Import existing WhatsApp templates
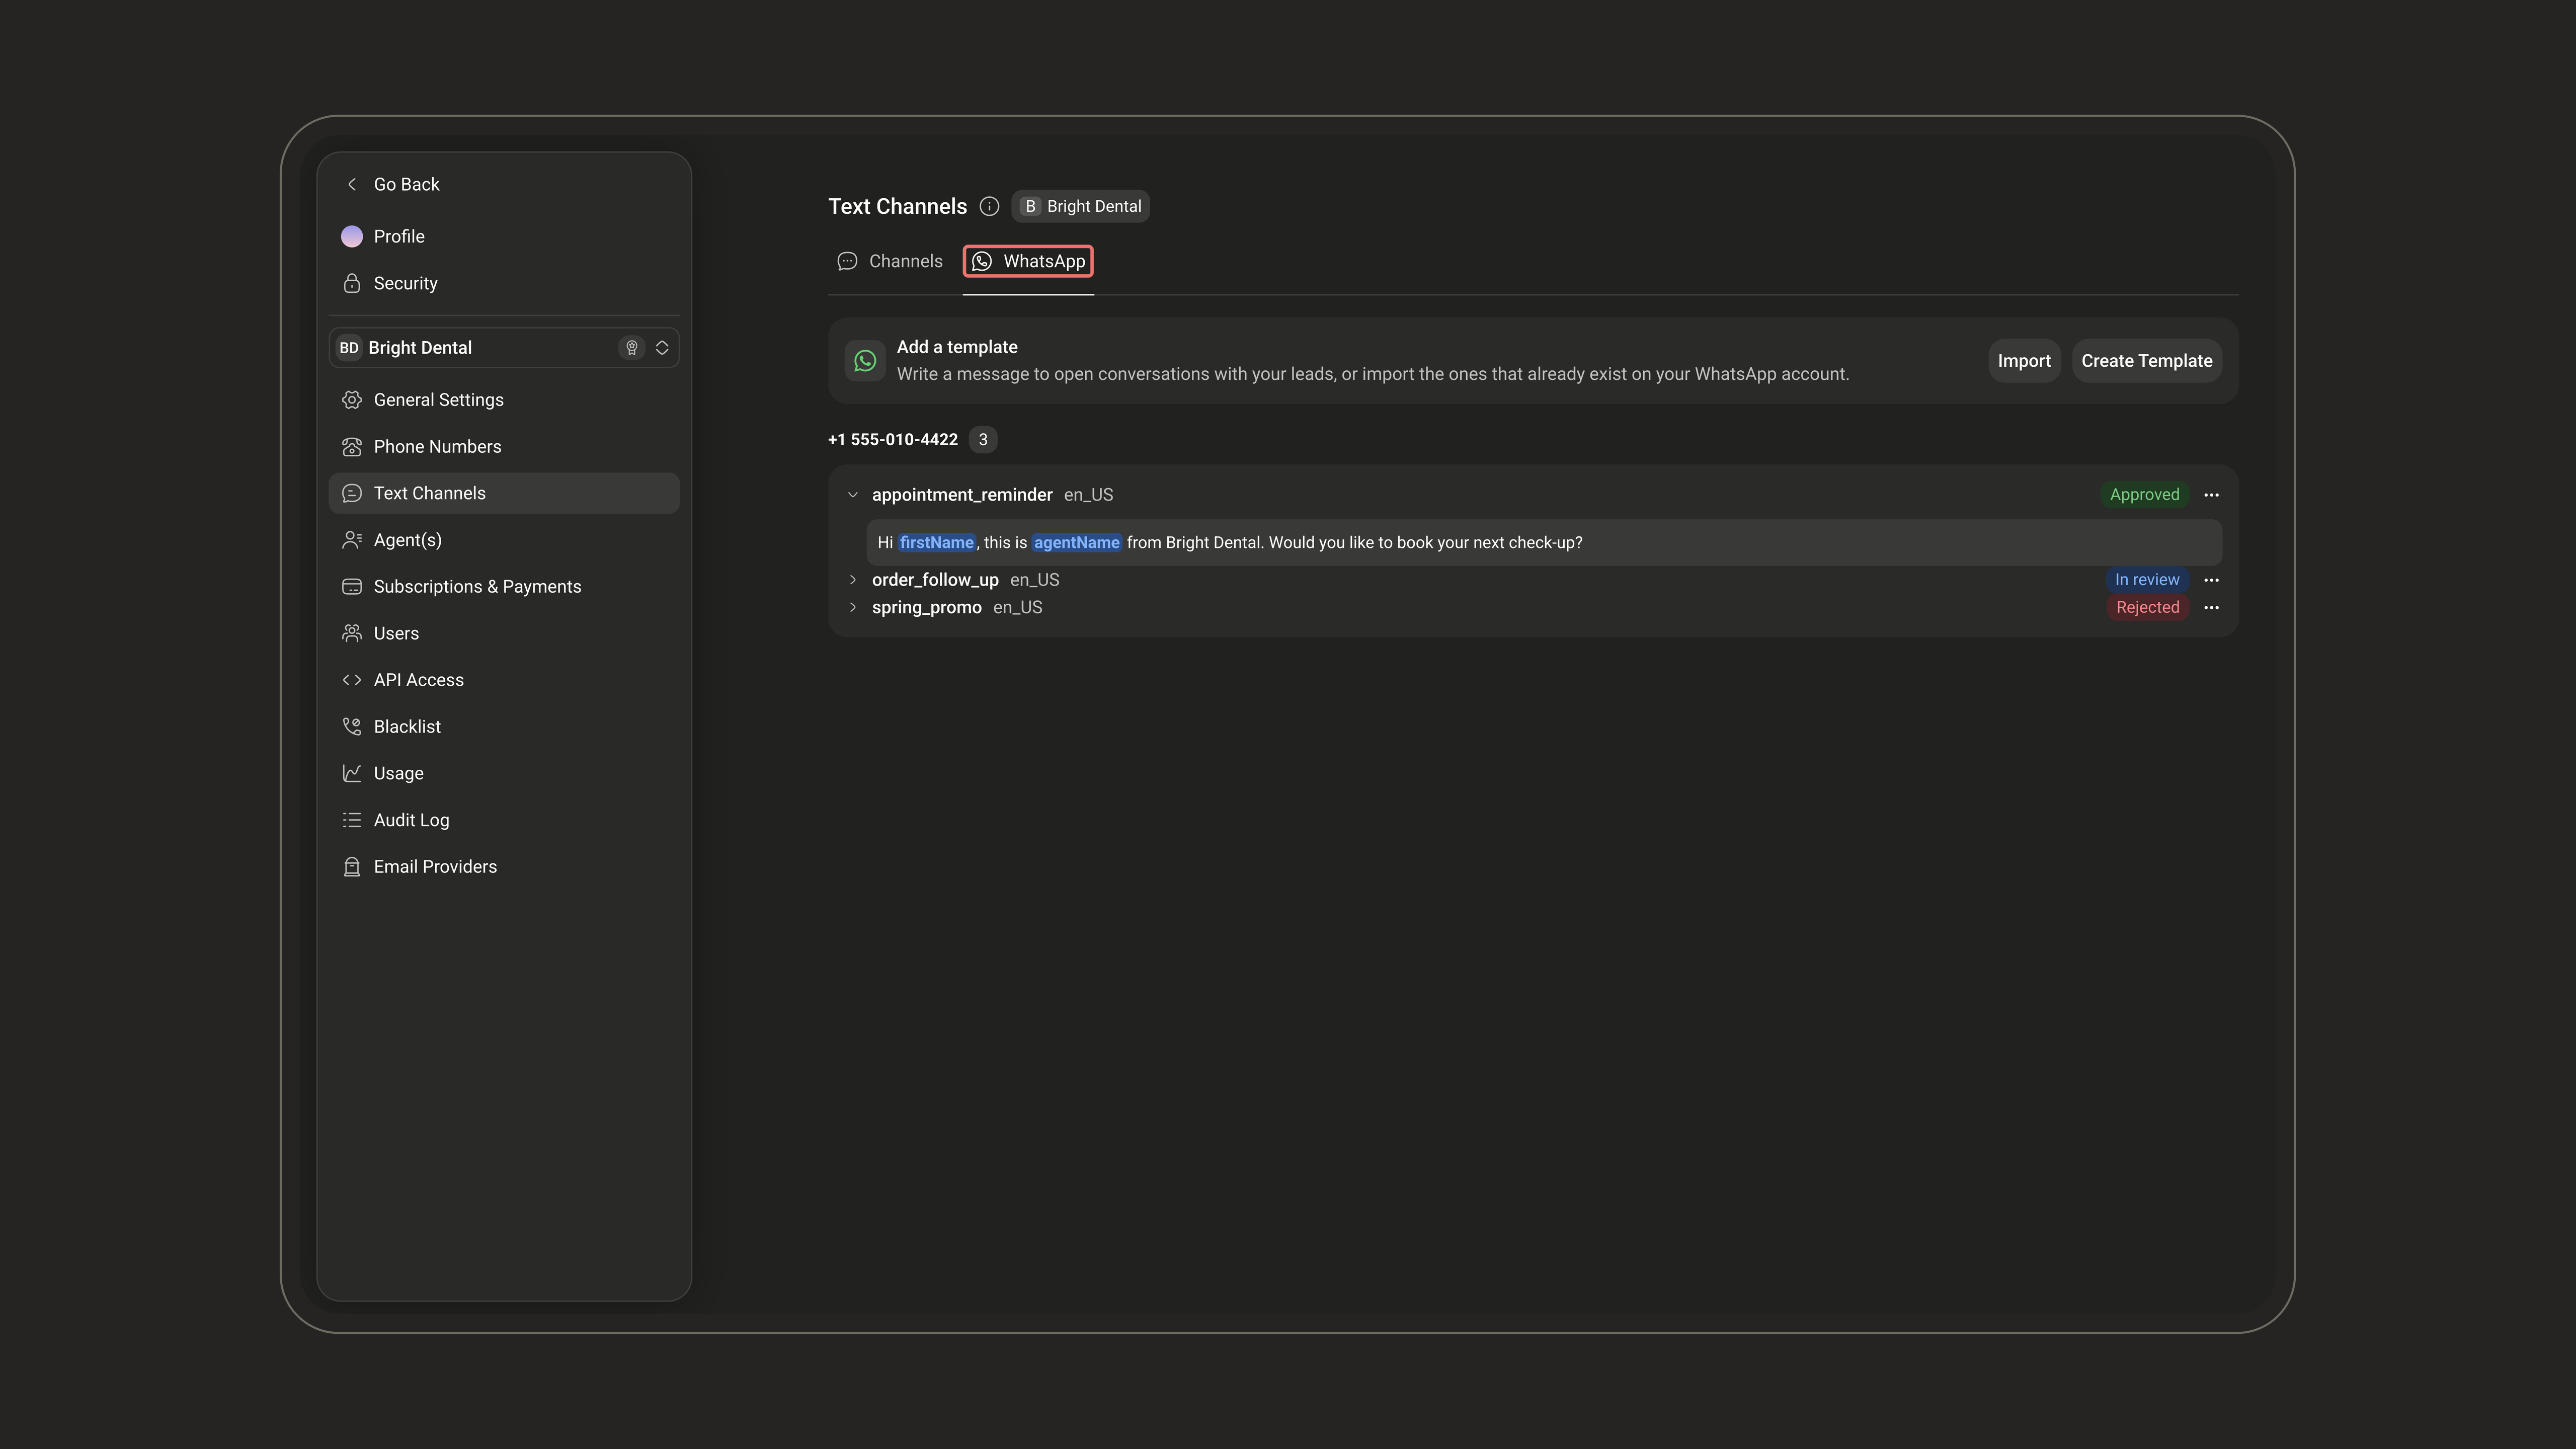The width and height of the screenshot is (2576, 1449). 2024,361
